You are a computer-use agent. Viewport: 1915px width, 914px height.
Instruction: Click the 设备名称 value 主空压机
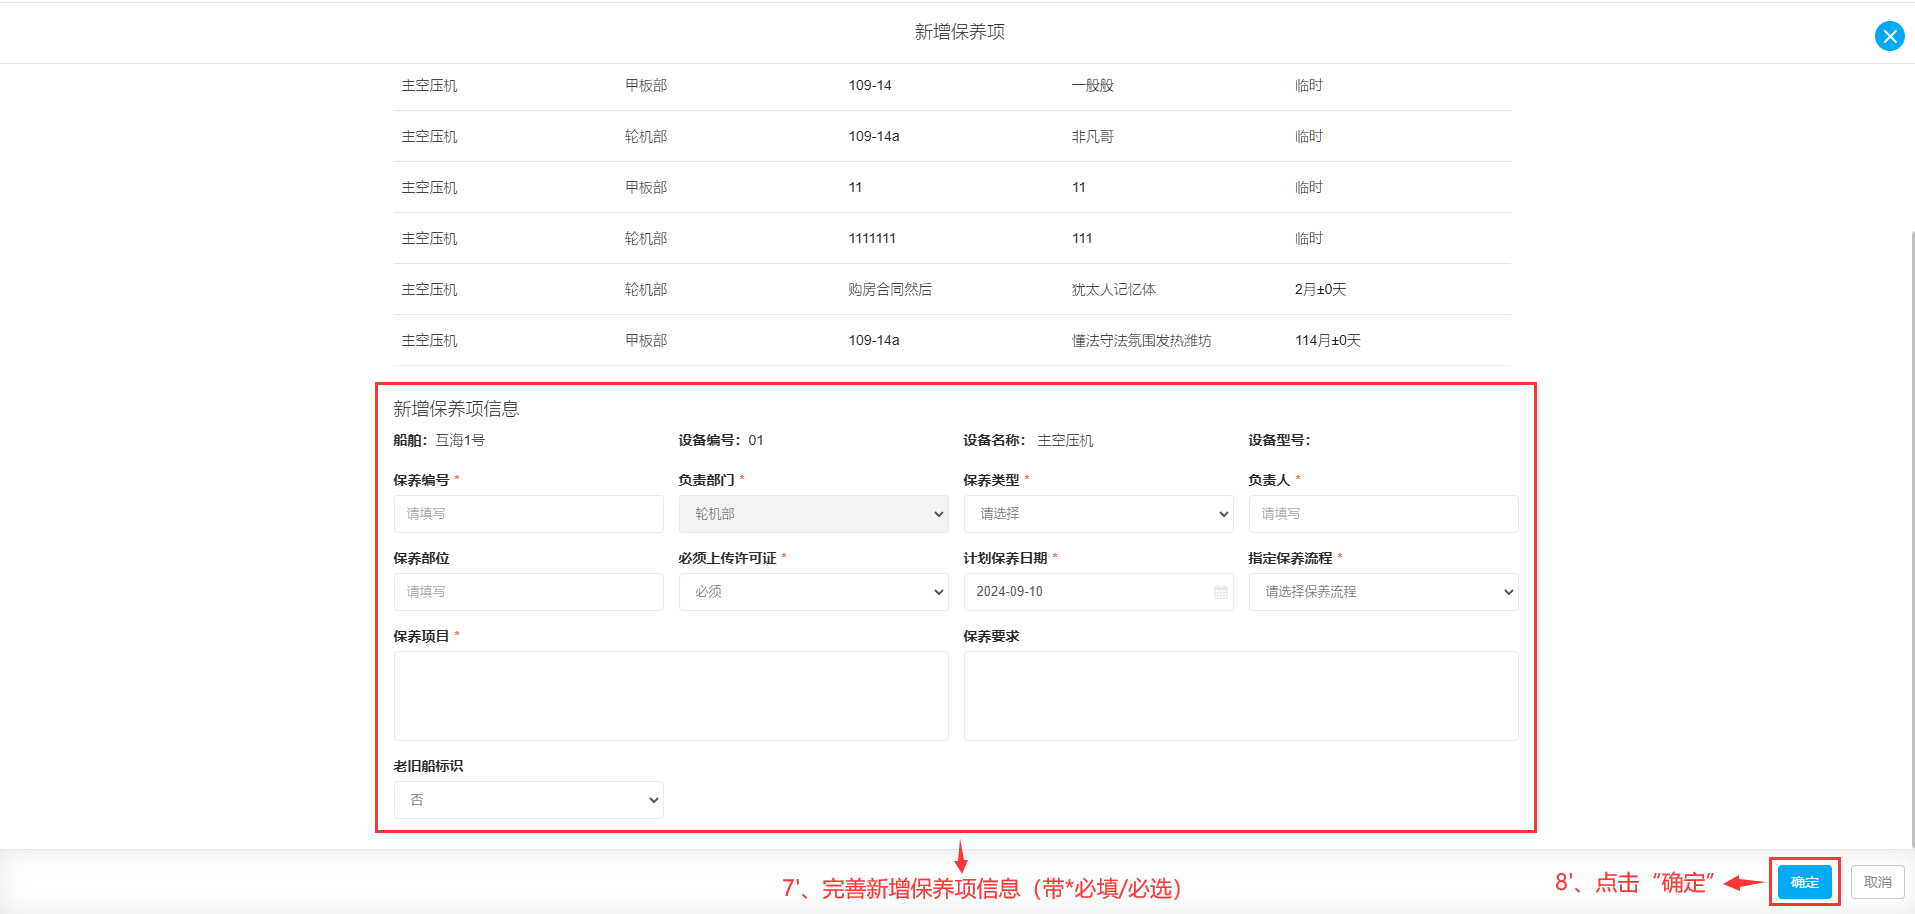pos(1065,441)
